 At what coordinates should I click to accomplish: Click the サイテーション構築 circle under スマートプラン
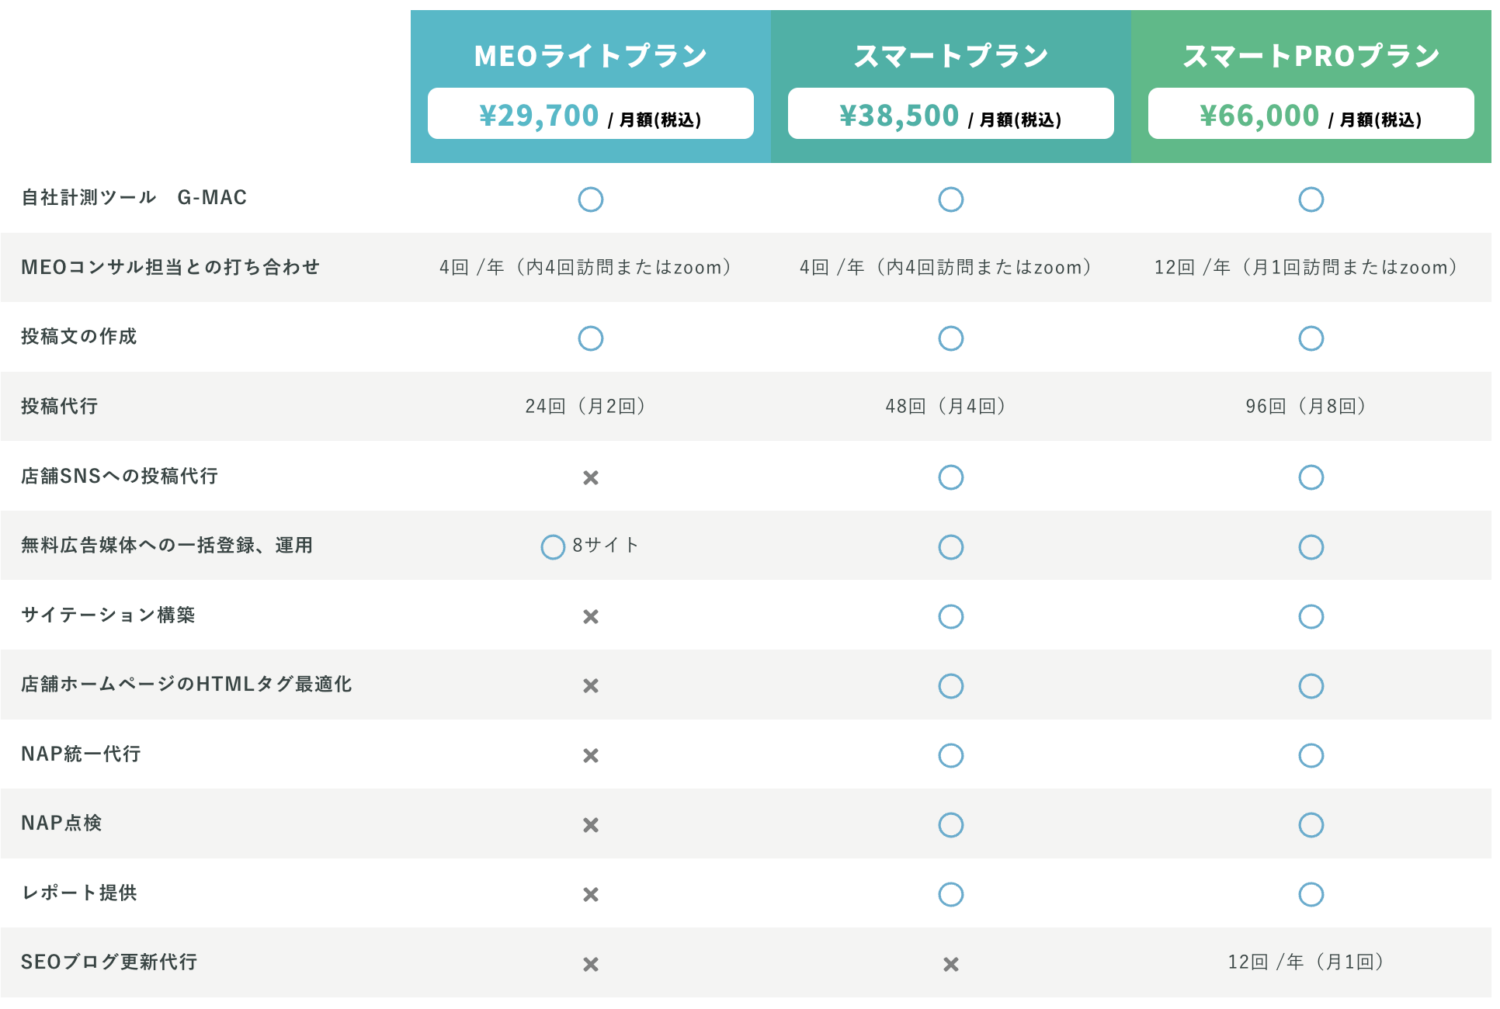pyautogui.click(x=951, y=616)
